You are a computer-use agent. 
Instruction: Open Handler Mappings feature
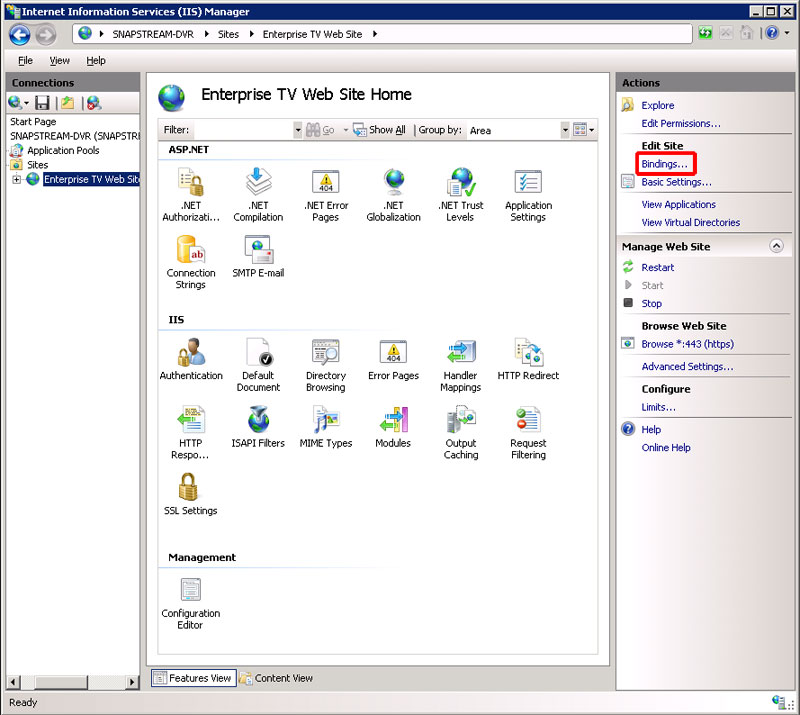click(460, 365)
